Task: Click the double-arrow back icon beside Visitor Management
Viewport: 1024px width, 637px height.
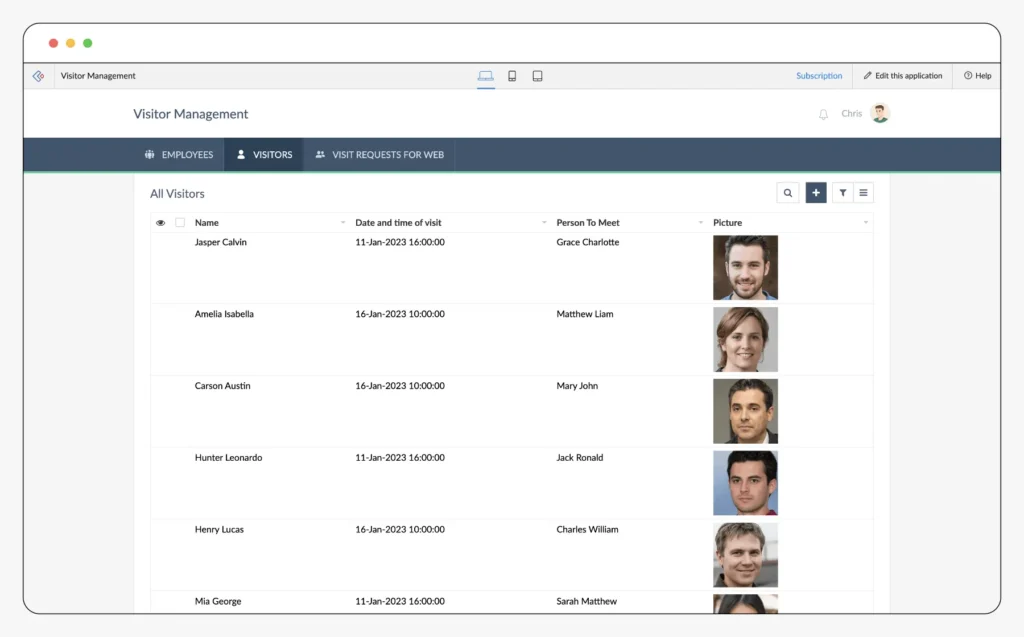Action: coord(38,75)
